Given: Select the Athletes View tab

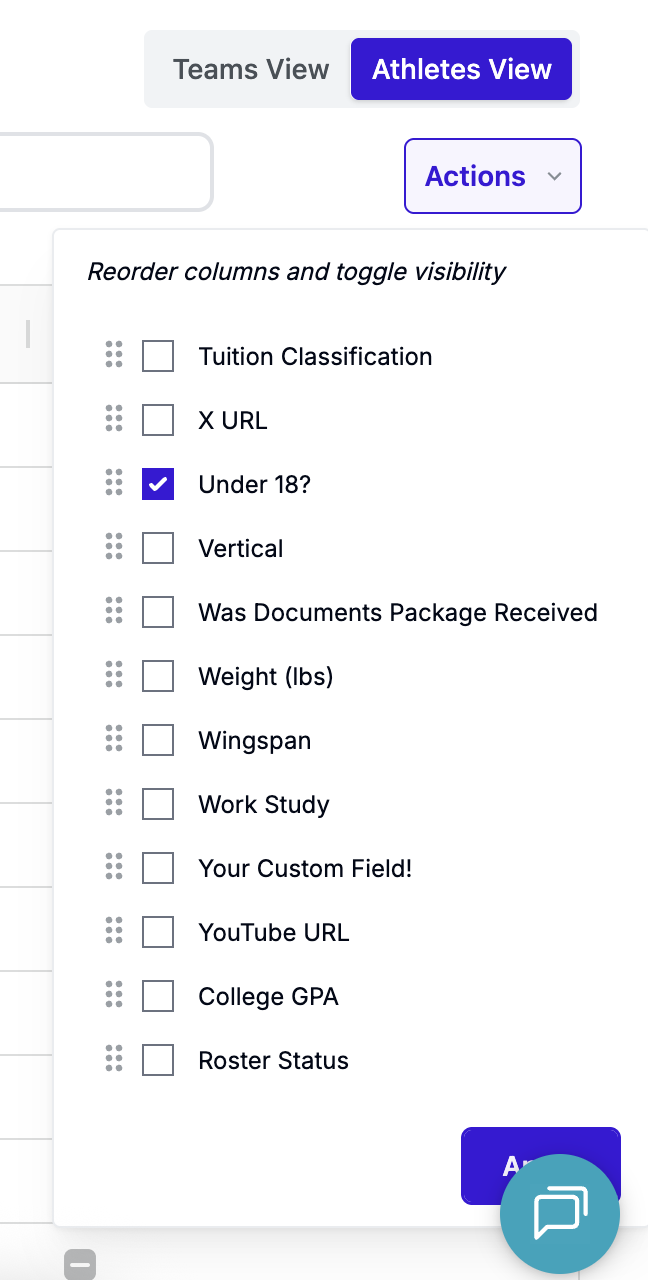Looking at the screenshot, I should [x=461, y=69].
